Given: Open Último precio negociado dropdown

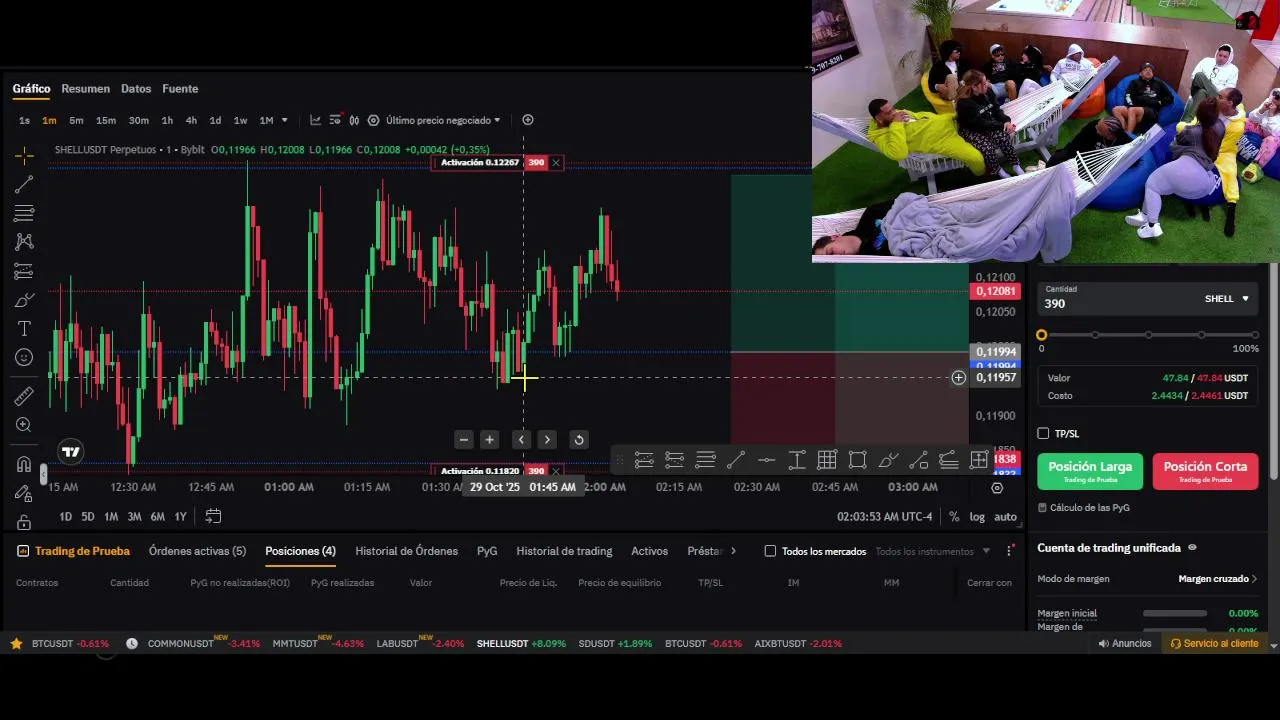Looking at the screenshot, I should coord(443,120).
